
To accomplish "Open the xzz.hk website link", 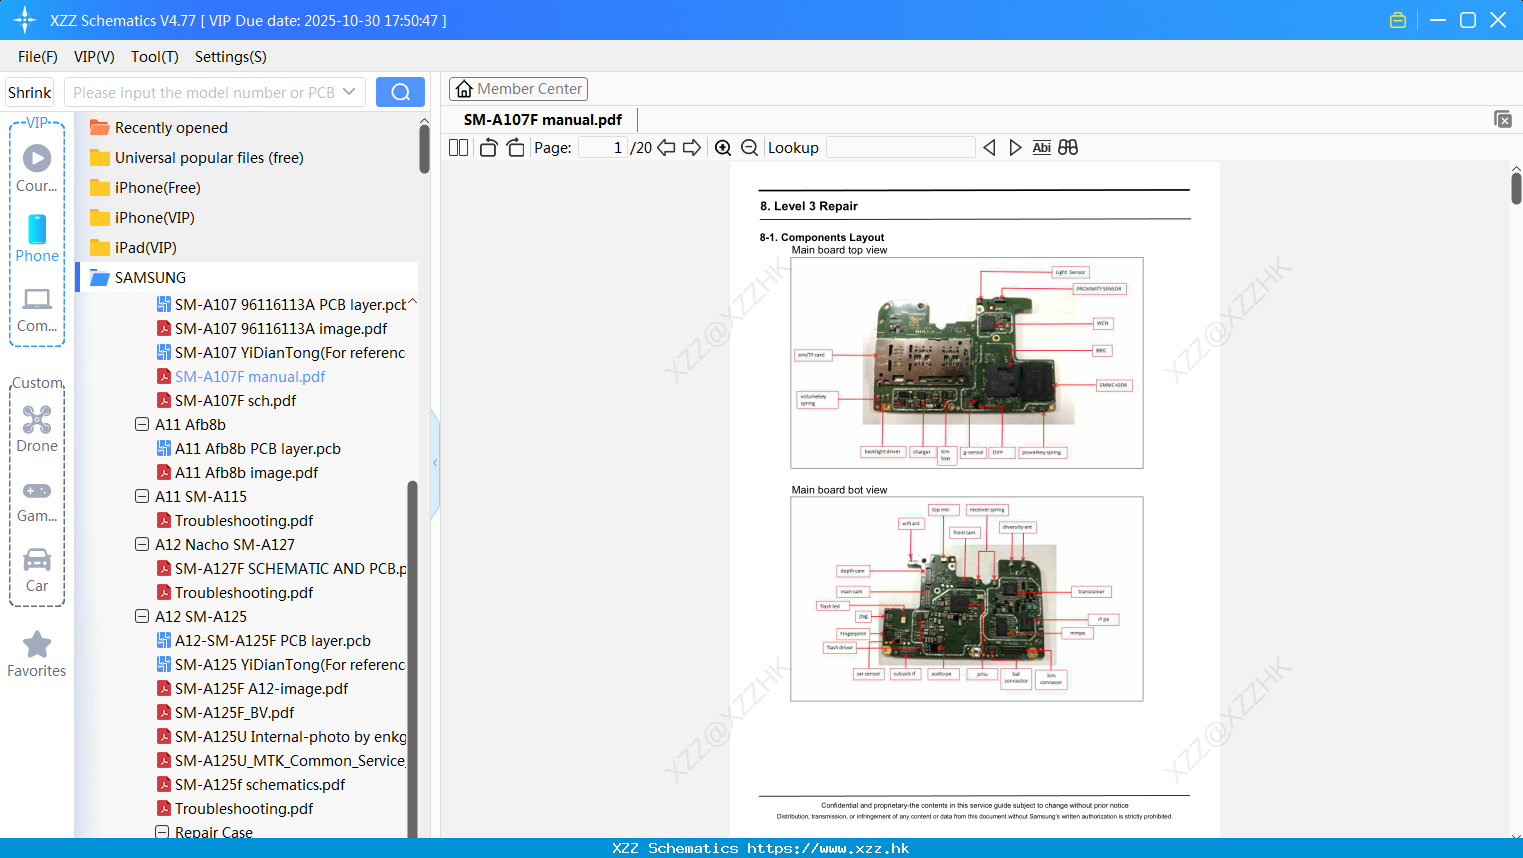I will click(x=828, y=848).
